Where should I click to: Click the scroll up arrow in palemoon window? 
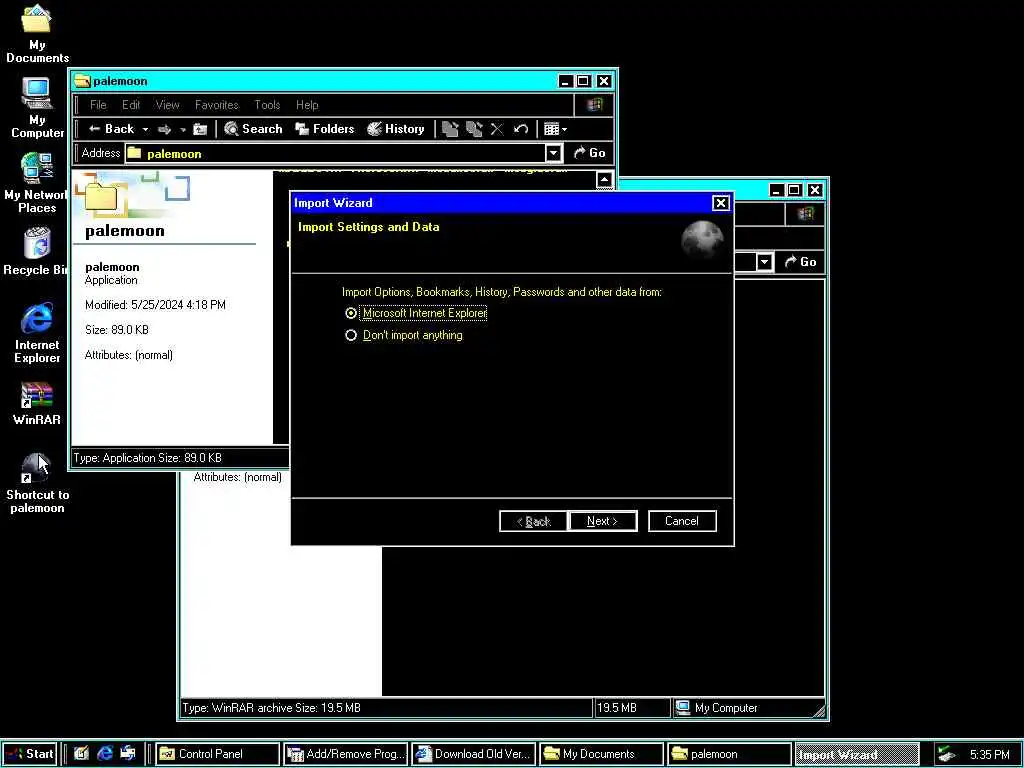(604, 179)
